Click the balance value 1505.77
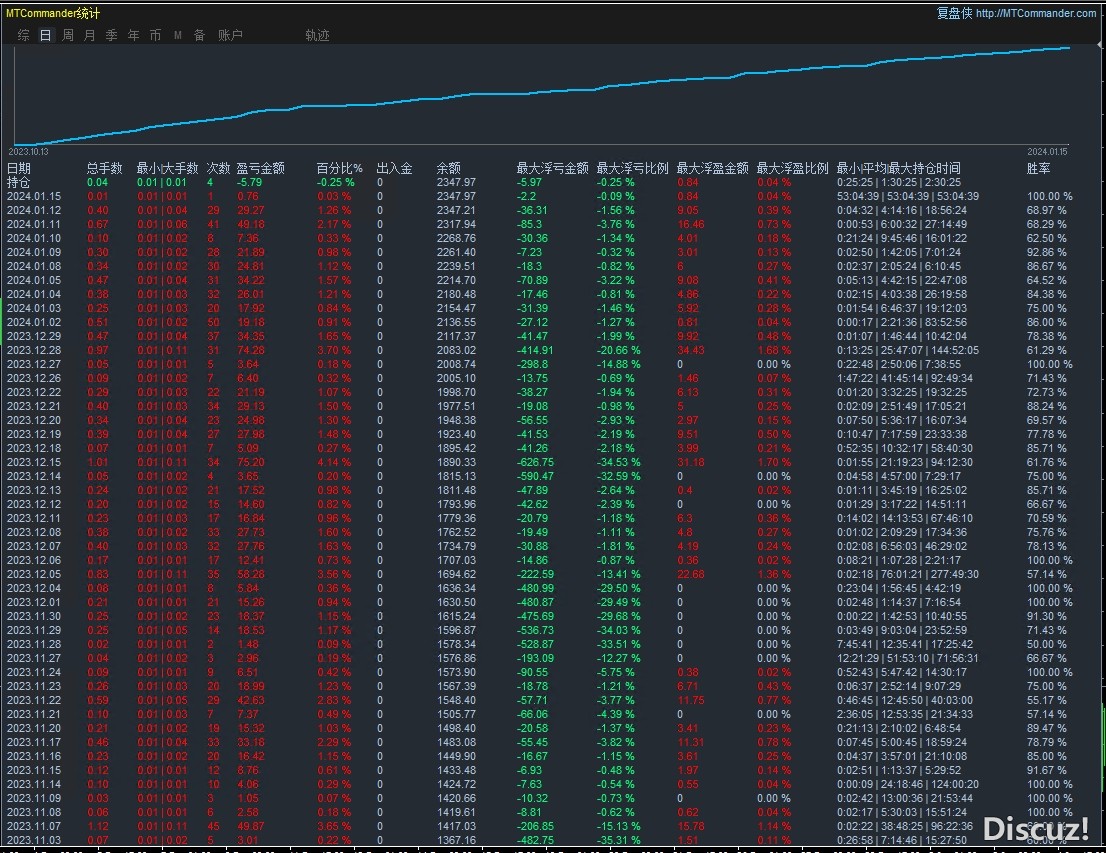This screenshot has width=1106, height=853. click(456, 714)
